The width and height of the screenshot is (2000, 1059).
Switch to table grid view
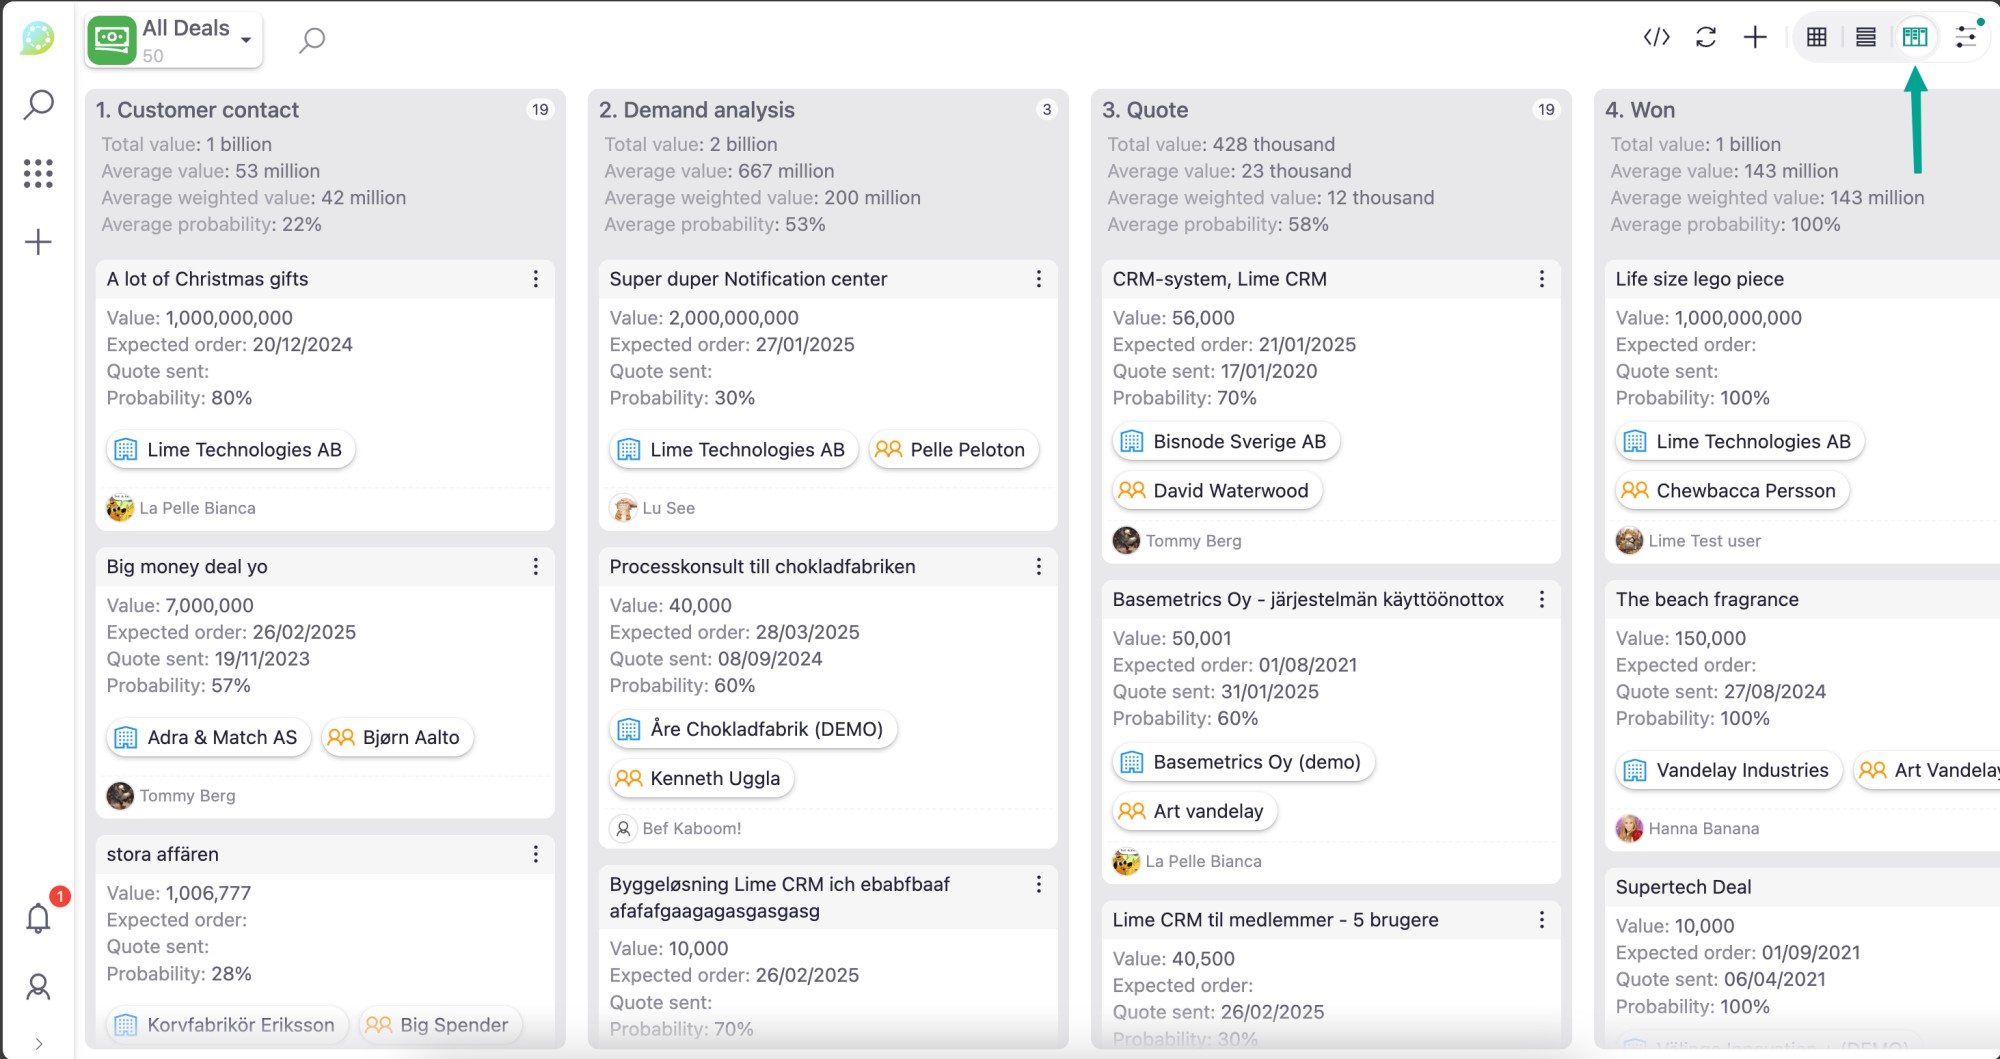point(1817,37)
